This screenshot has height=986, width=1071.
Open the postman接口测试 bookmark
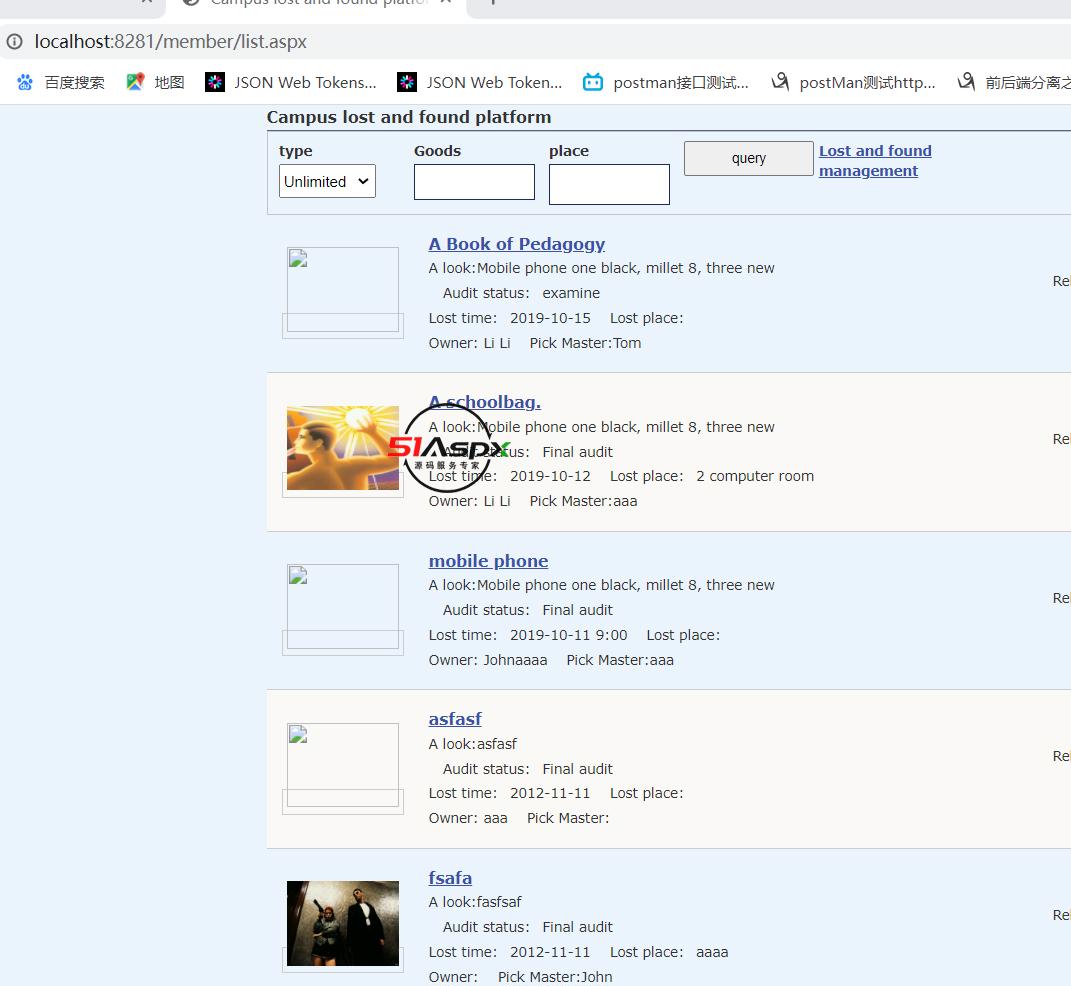tap(666, 83)
